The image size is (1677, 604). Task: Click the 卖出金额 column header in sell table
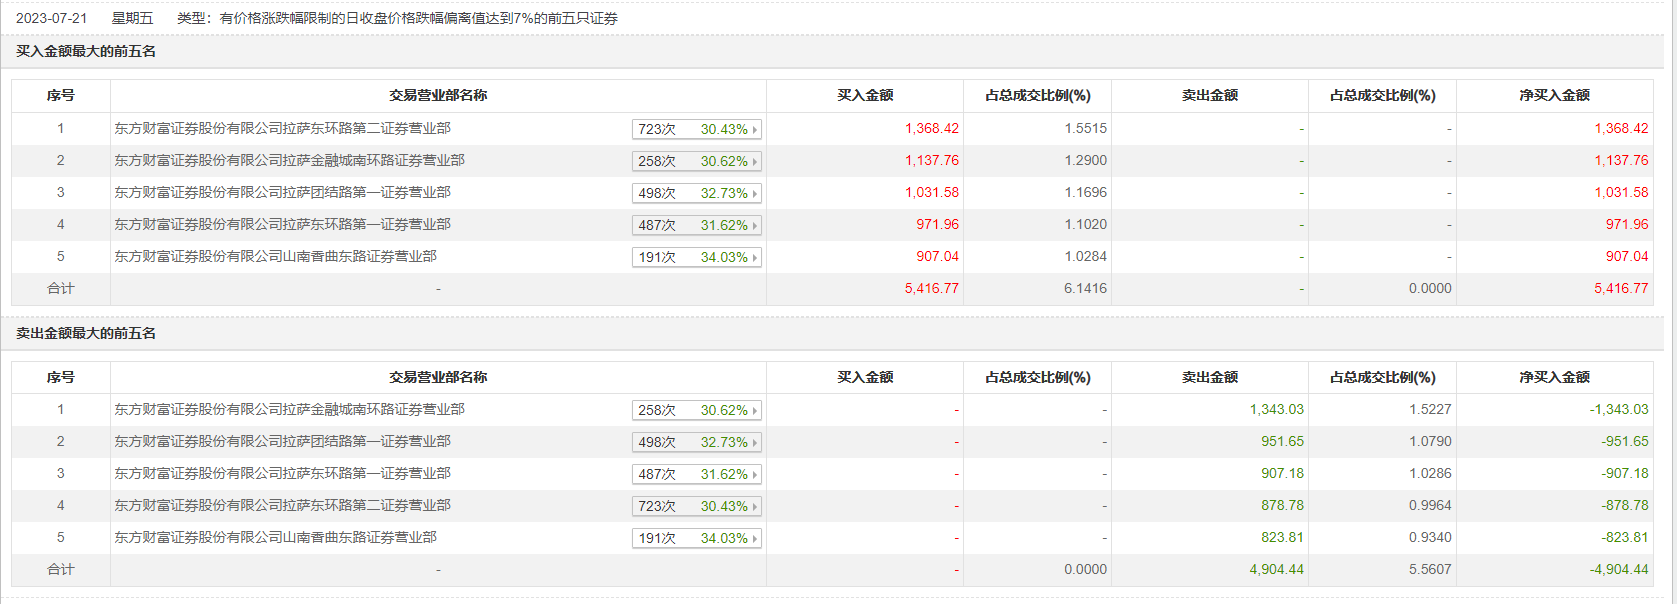(x=1209, y=378)
